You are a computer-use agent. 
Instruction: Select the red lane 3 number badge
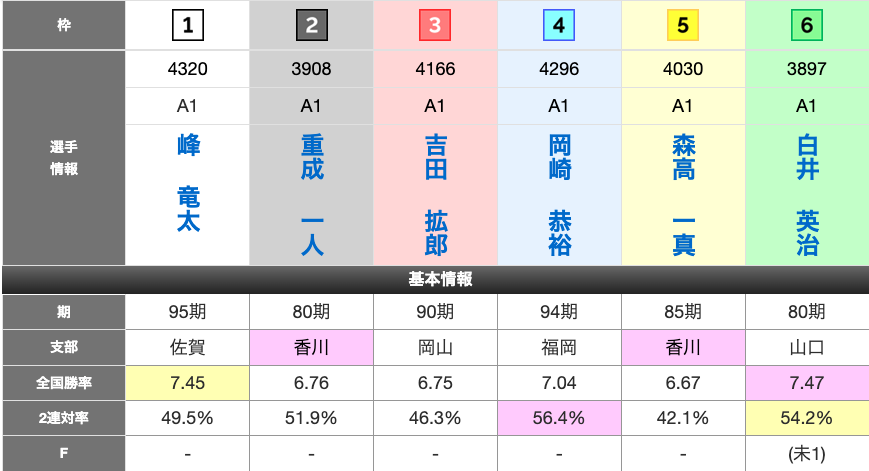(435, 26)
